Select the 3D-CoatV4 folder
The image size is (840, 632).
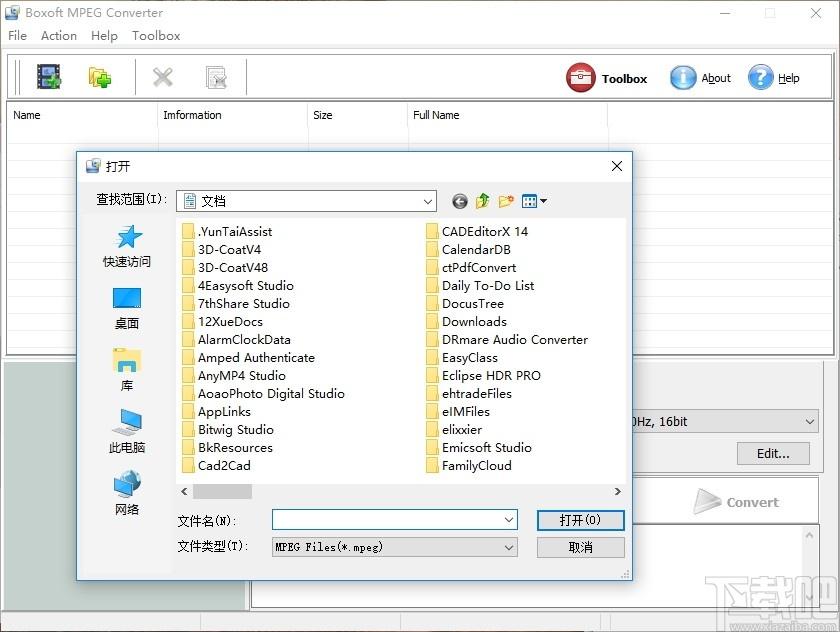pyautogui.click(x=221, y=250)
